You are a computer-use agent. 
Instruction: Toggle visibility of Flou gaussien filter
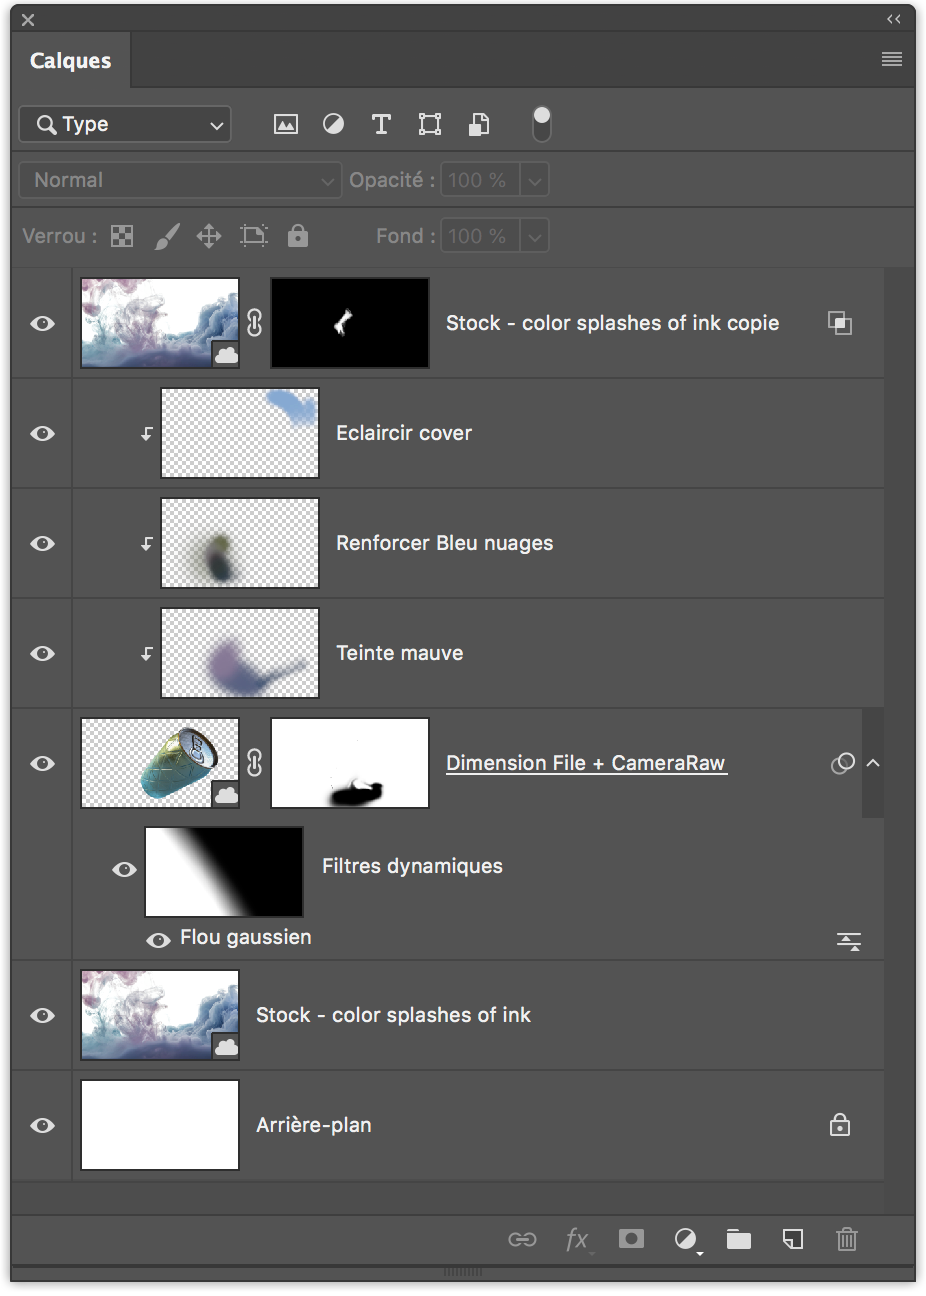158,940
